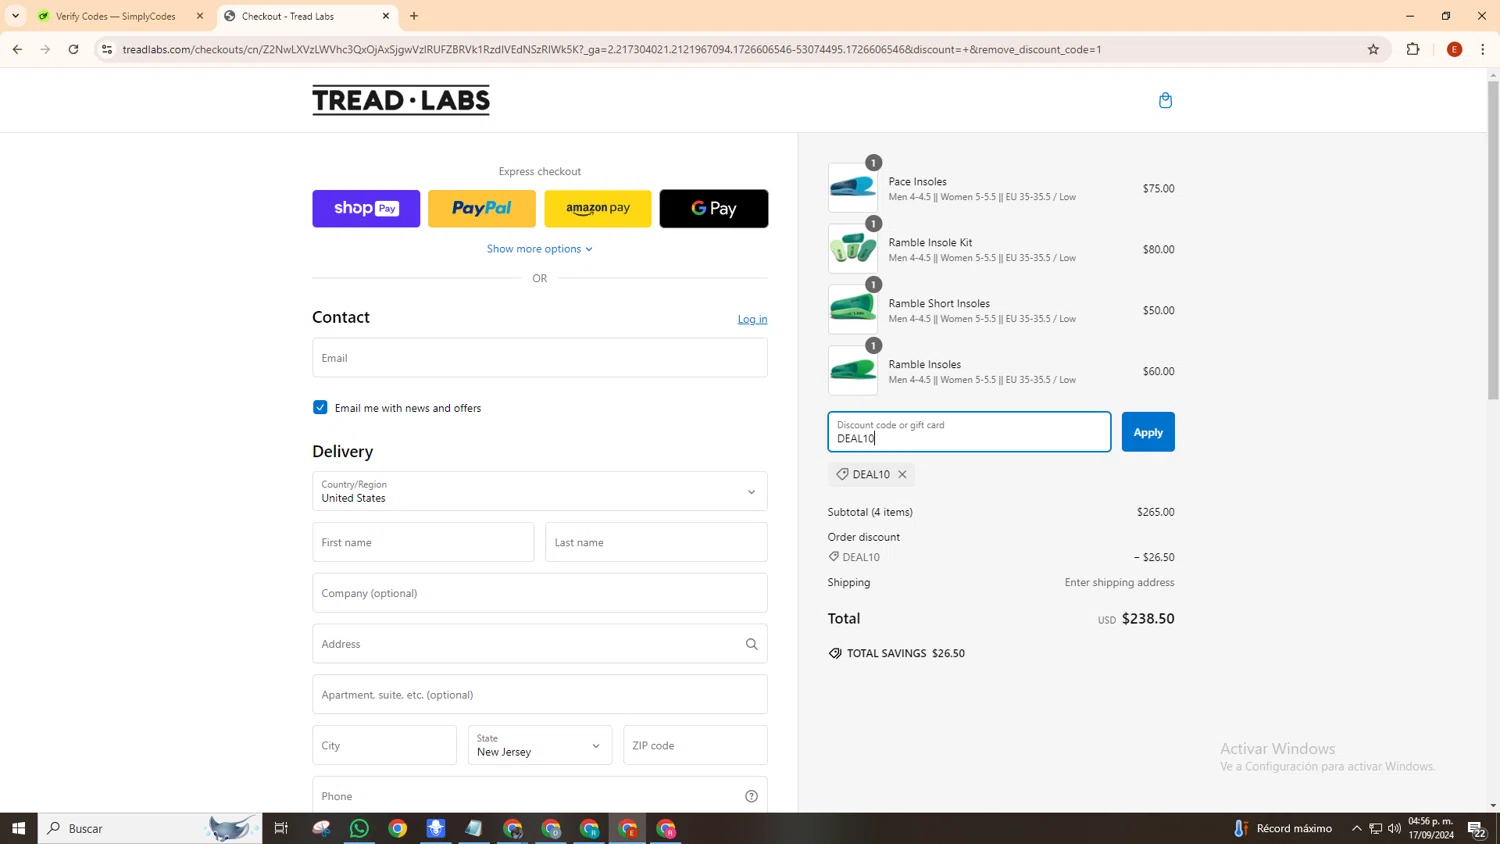Click the Ramble Short Insoles thumbnail
This screenshot has height=844, width=1500.
click(853, 310)
